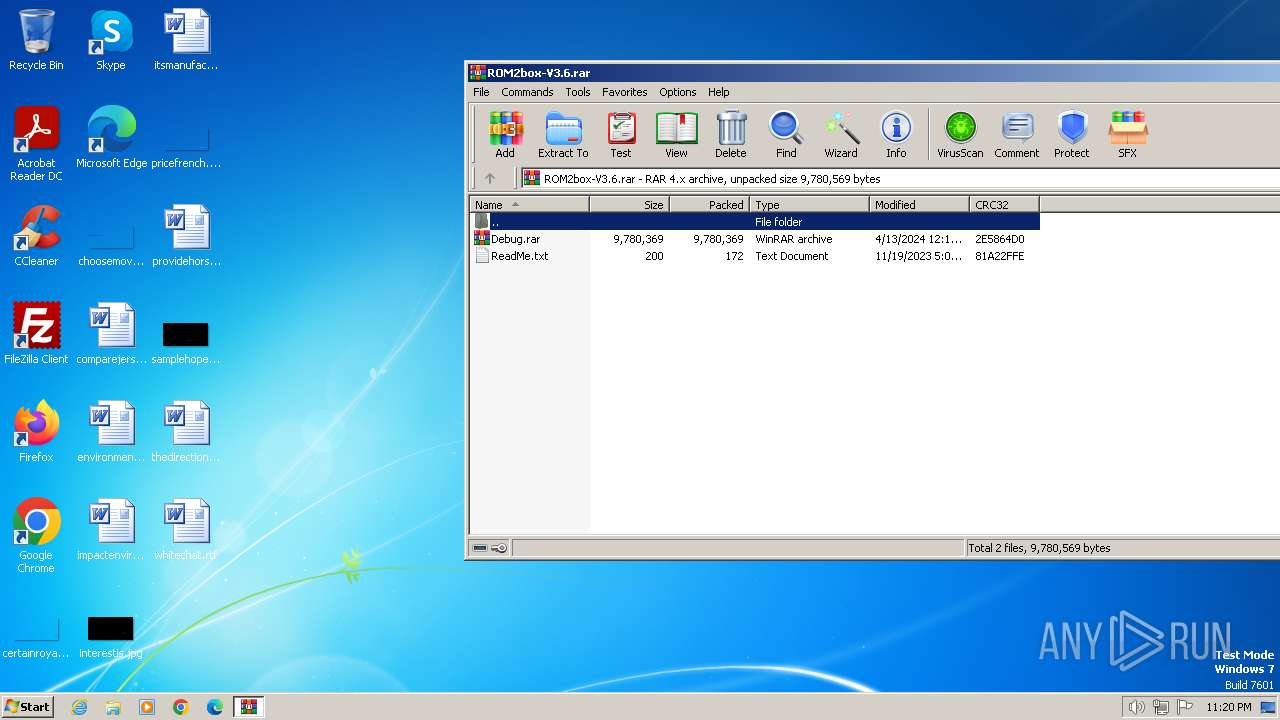1280x720 pixels.
Task: Open the Favorites menu
Action: 624,92
